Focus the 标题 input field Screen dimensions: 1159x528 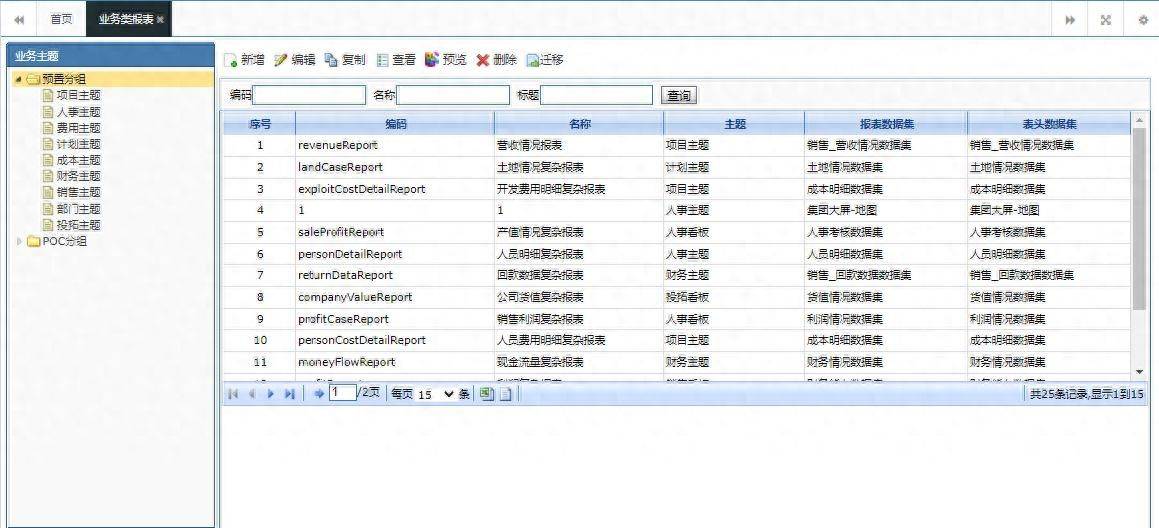click(597, 95)
